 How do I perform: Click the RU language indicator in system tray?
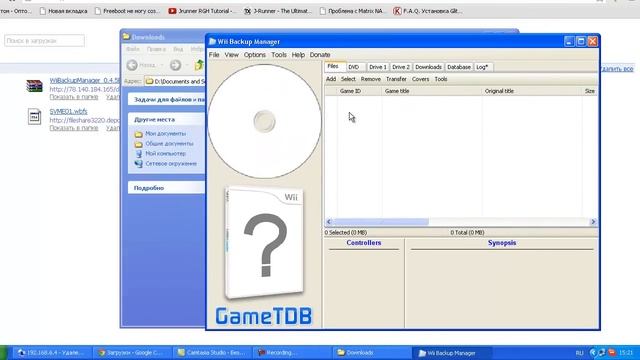[x=579, y=353]
